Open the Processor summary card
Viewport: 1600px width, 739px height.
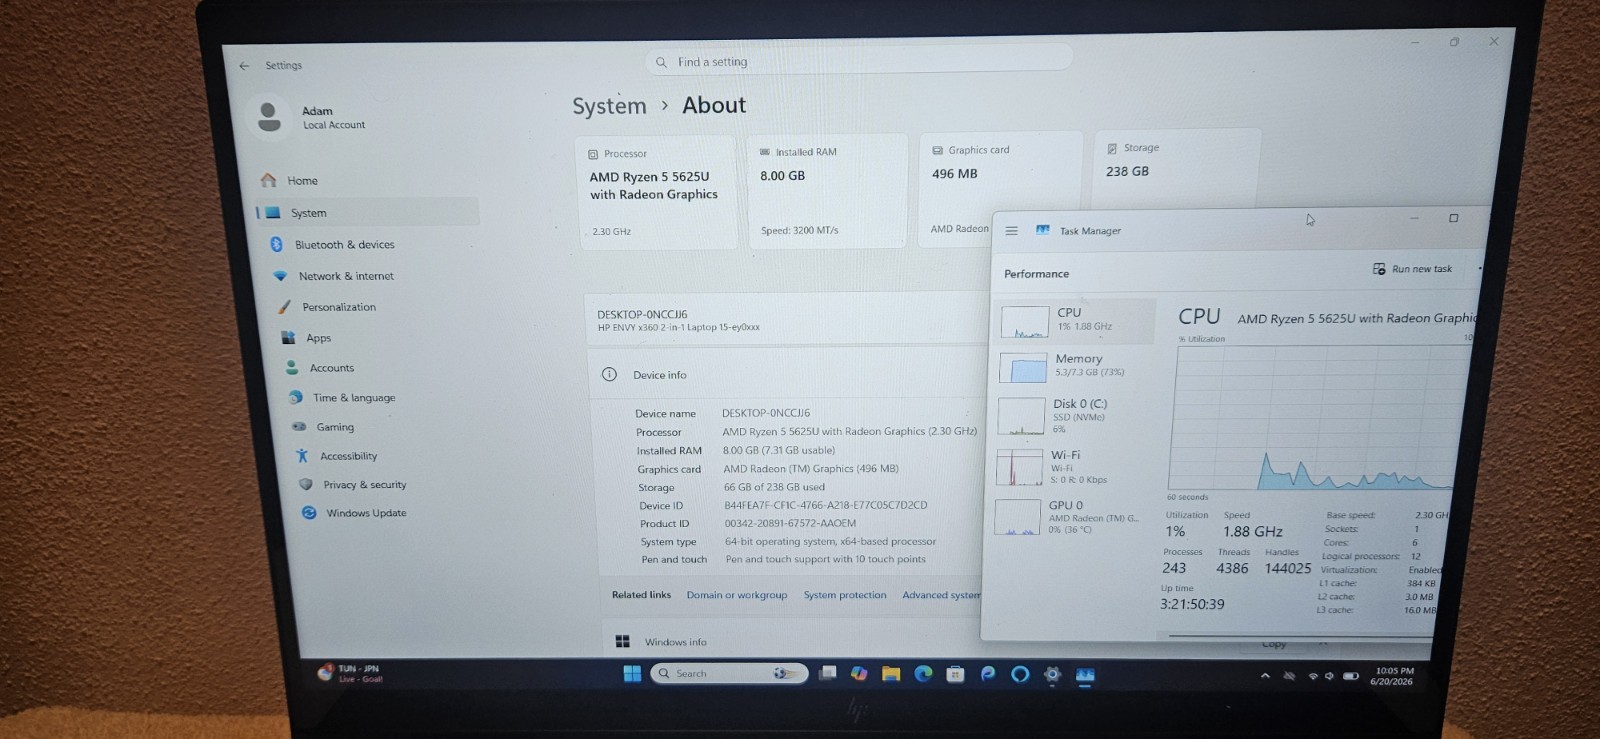[x=657, y=193]
